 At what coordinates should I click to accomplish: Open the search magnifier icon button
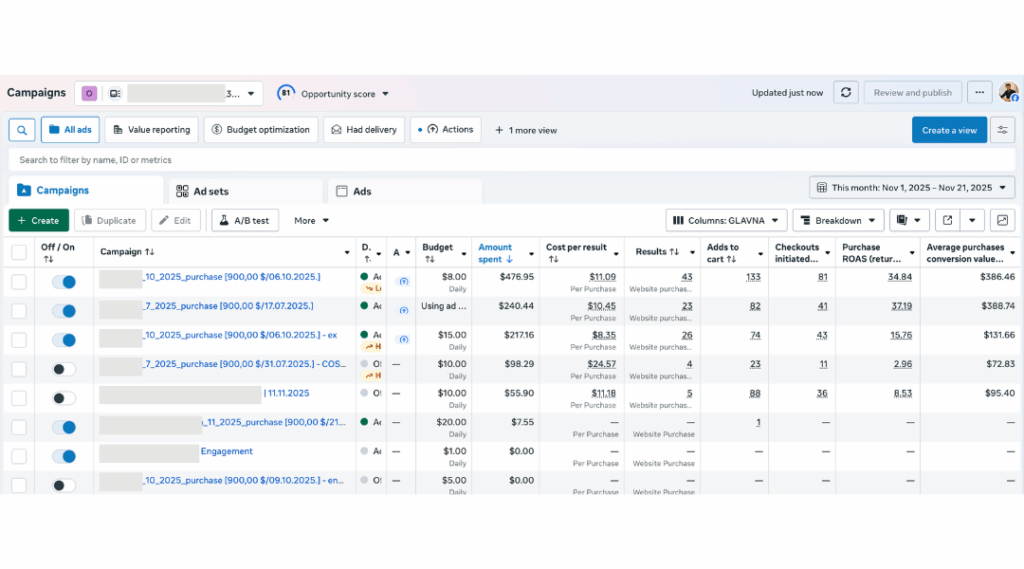(22, 130)
